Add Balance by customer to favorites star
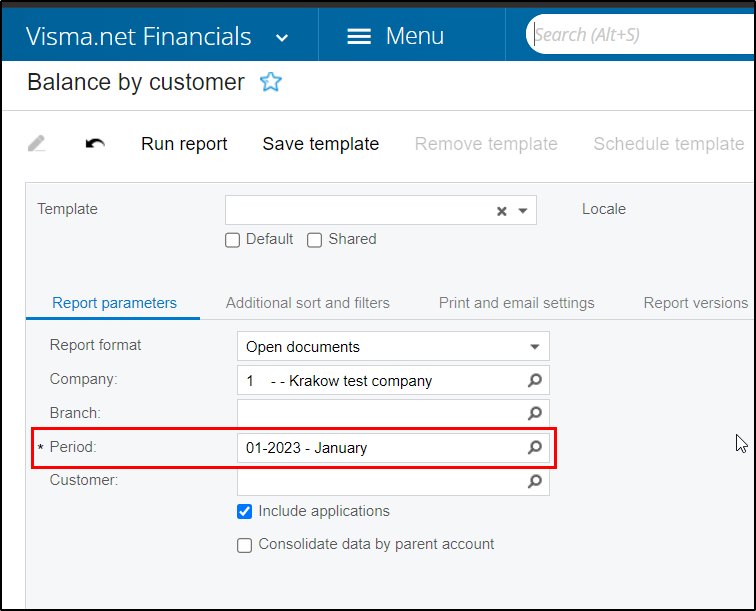This screenshot has width=756, height=611. (270, 81)
